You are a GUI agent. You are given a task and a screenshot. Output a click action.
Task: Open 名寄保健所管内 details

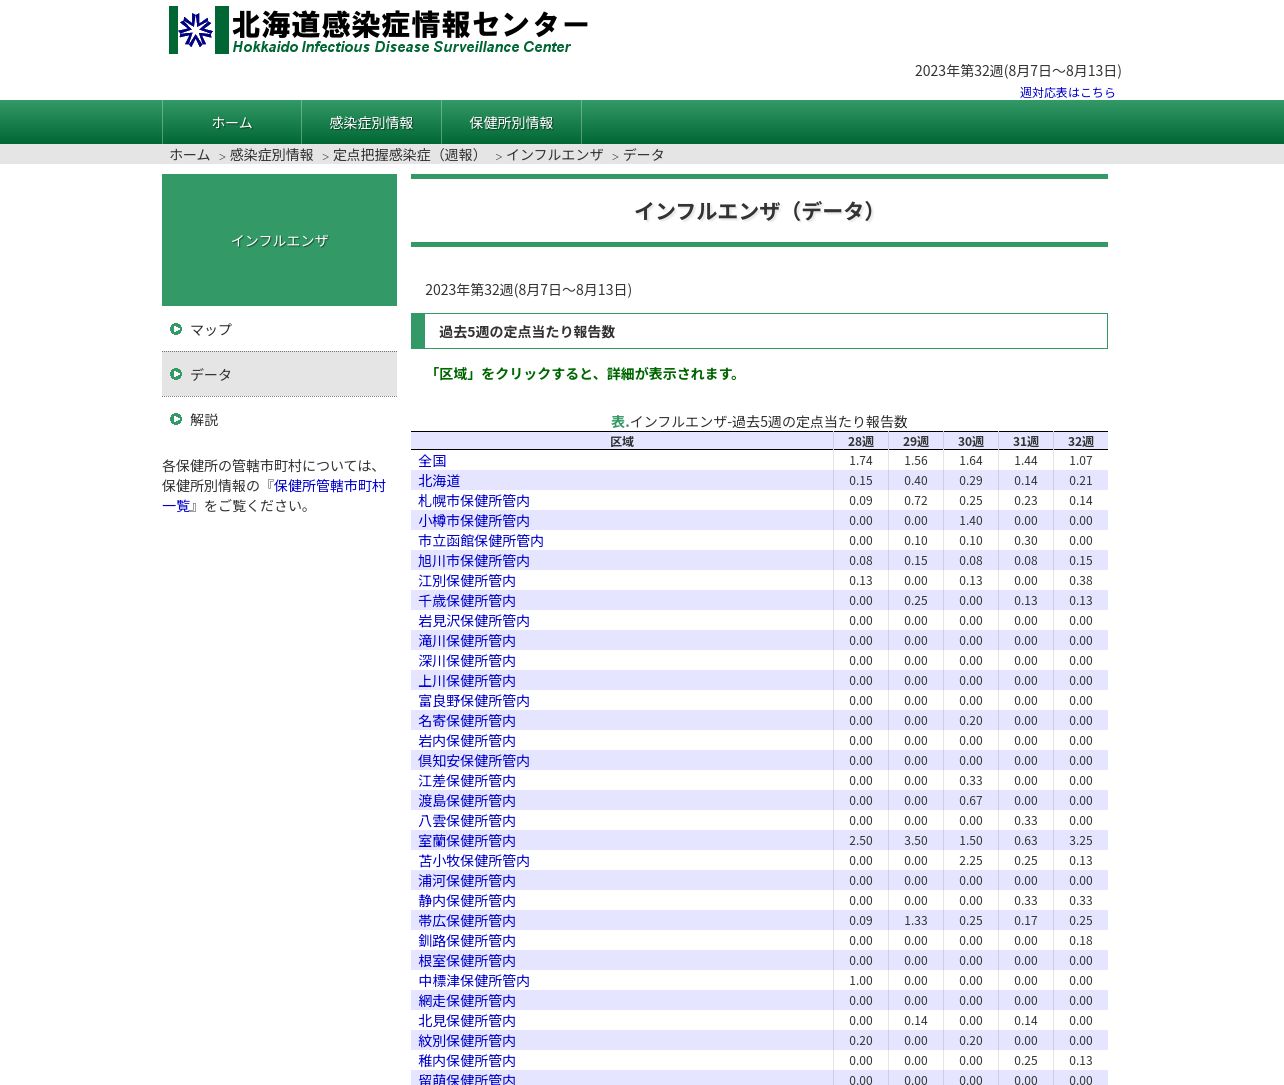tap(467, 721)
